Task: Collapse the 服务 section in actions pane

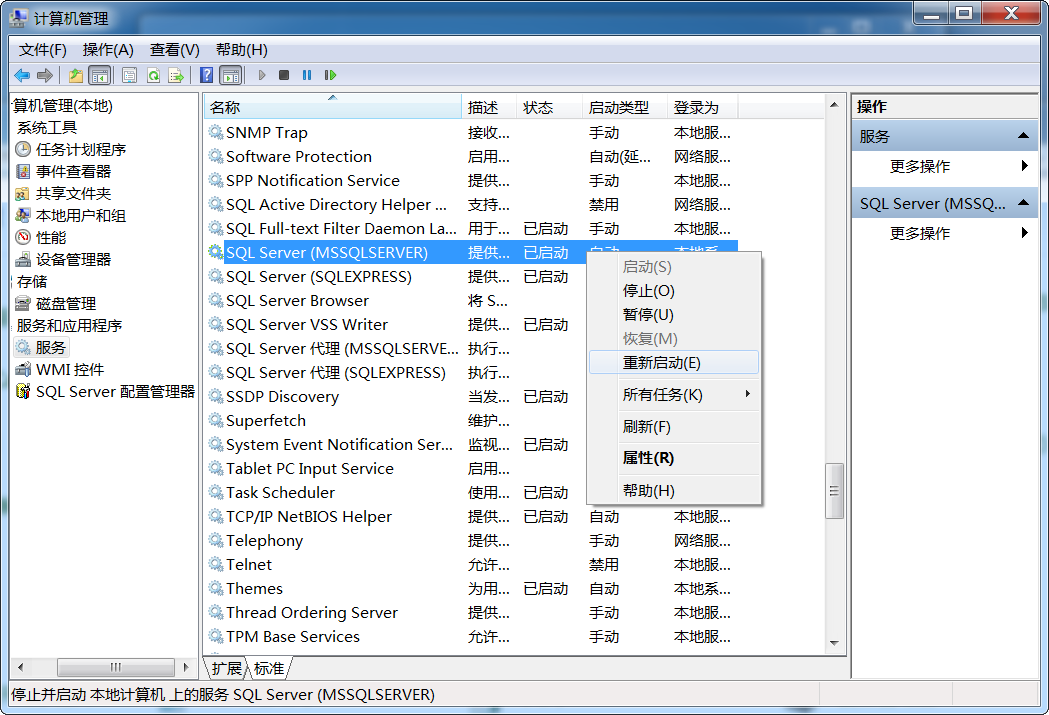Action: tap(1023, 136)
